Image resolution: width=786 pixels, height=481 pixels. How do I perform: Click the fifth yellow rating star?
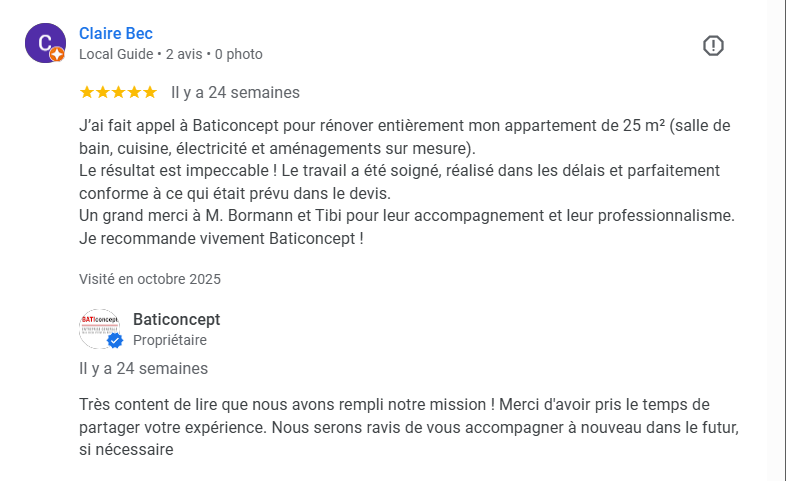click(x=150, y=92)
